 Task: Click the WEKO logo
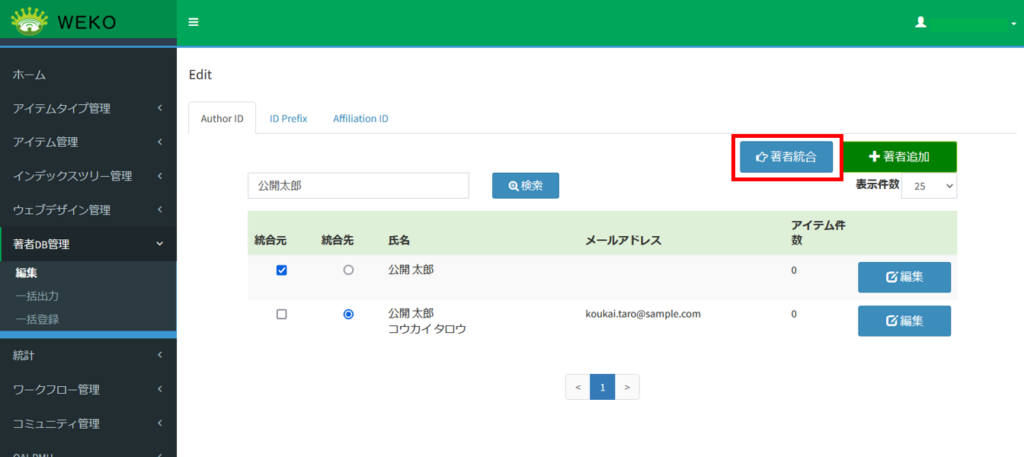pos(65,22)
